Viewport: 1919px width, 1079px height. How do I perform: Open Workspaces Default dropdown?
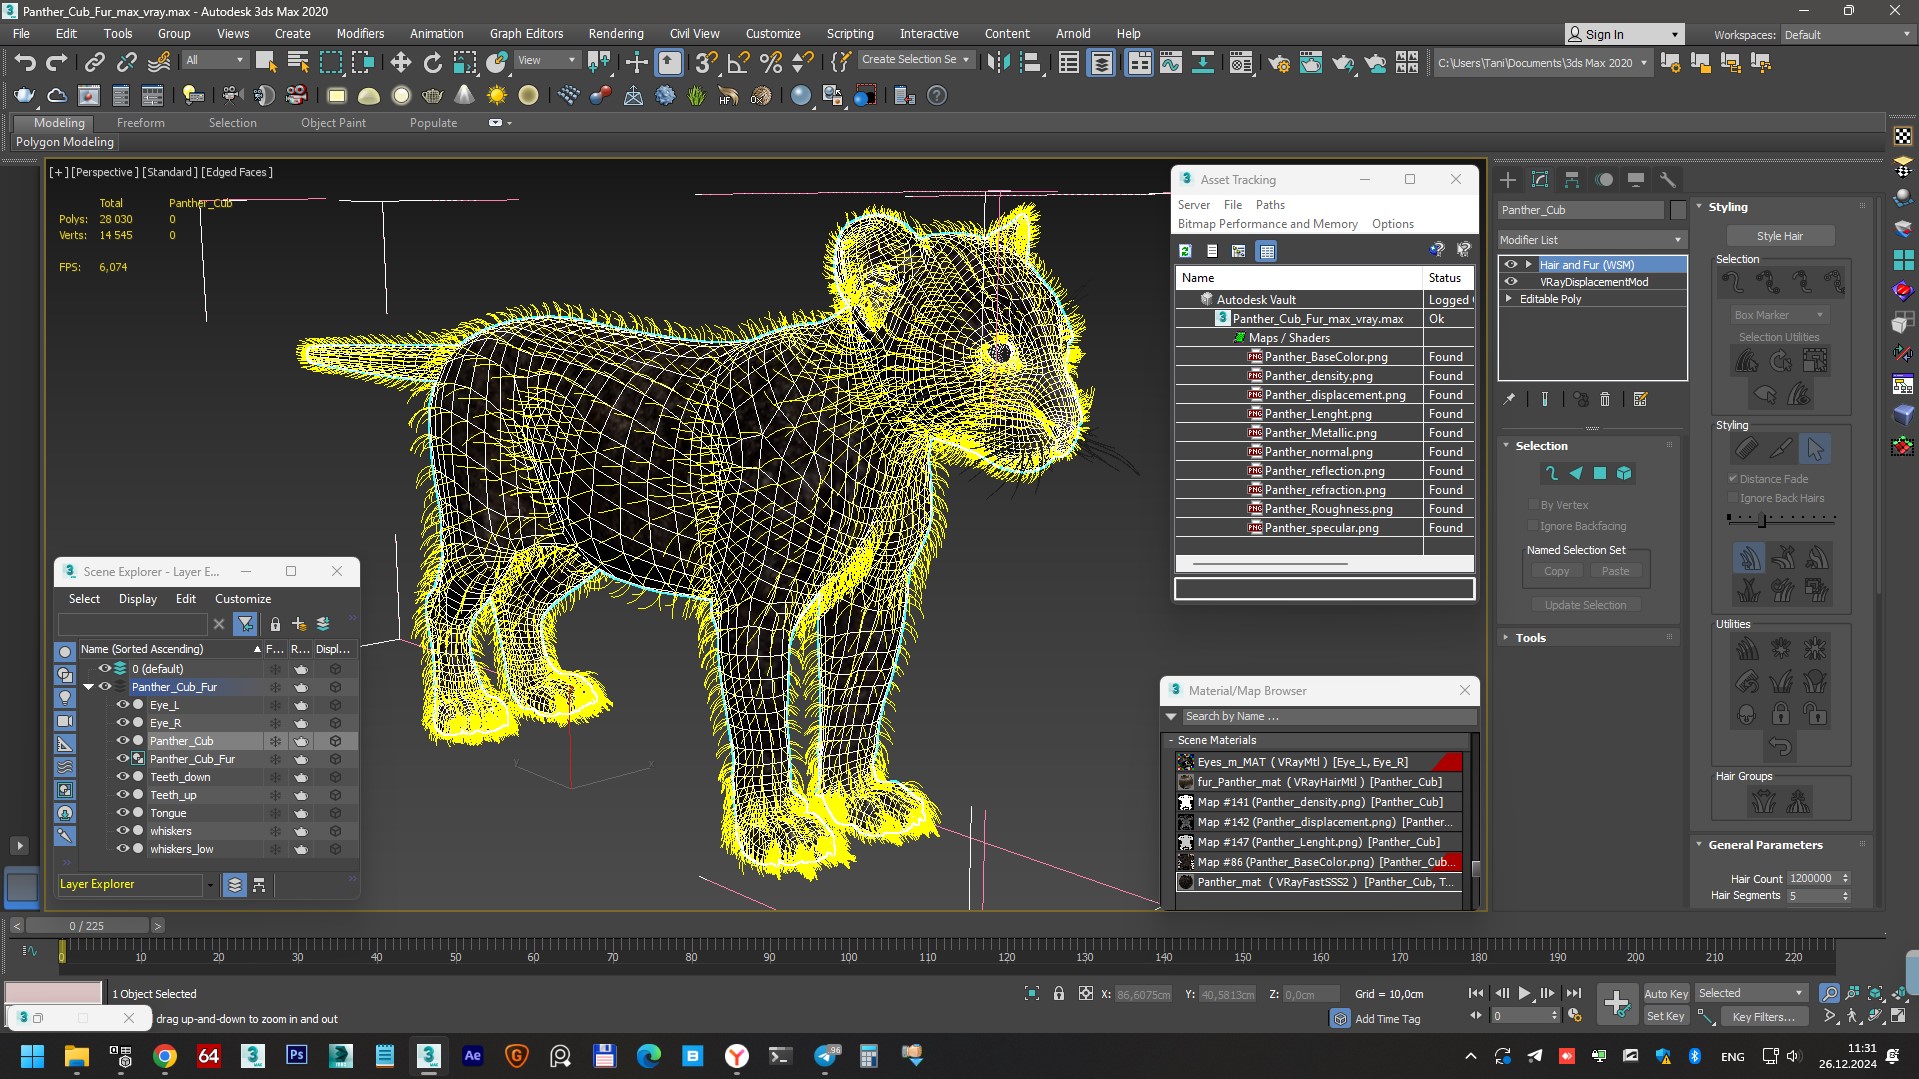click(1848, 35)
